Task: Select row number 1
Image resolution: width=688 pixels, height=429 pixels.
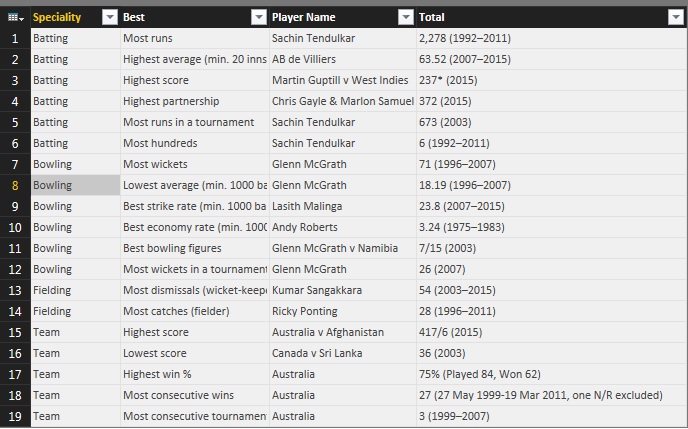Action: 15,38
